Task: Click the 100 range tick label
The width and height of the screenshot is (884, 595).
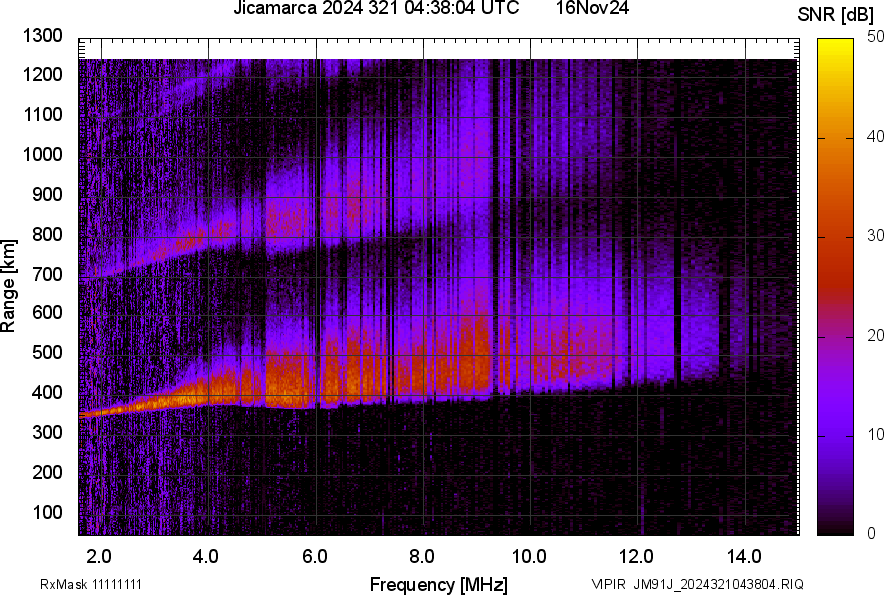Action: tap(47, 512)
